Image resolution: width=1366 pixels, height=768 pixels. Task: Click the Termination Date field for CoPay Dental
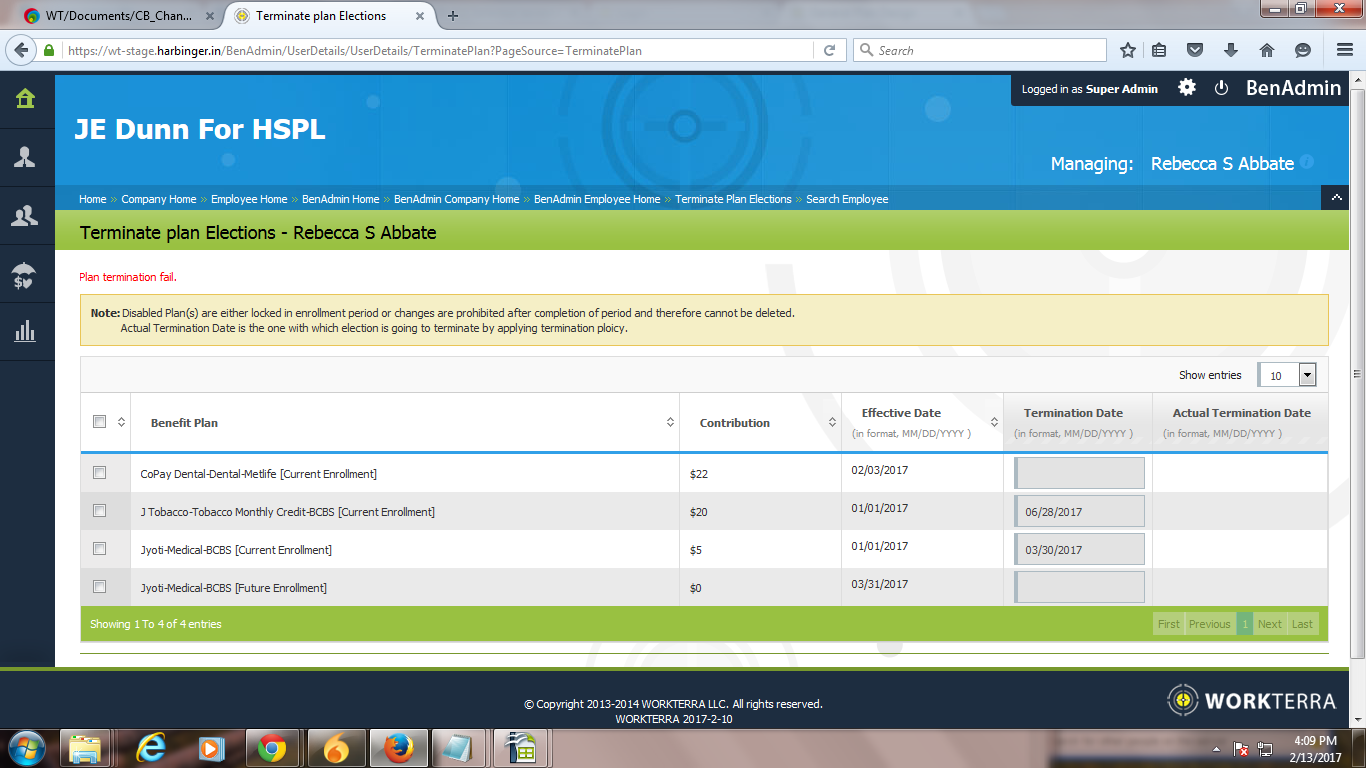1079,473
